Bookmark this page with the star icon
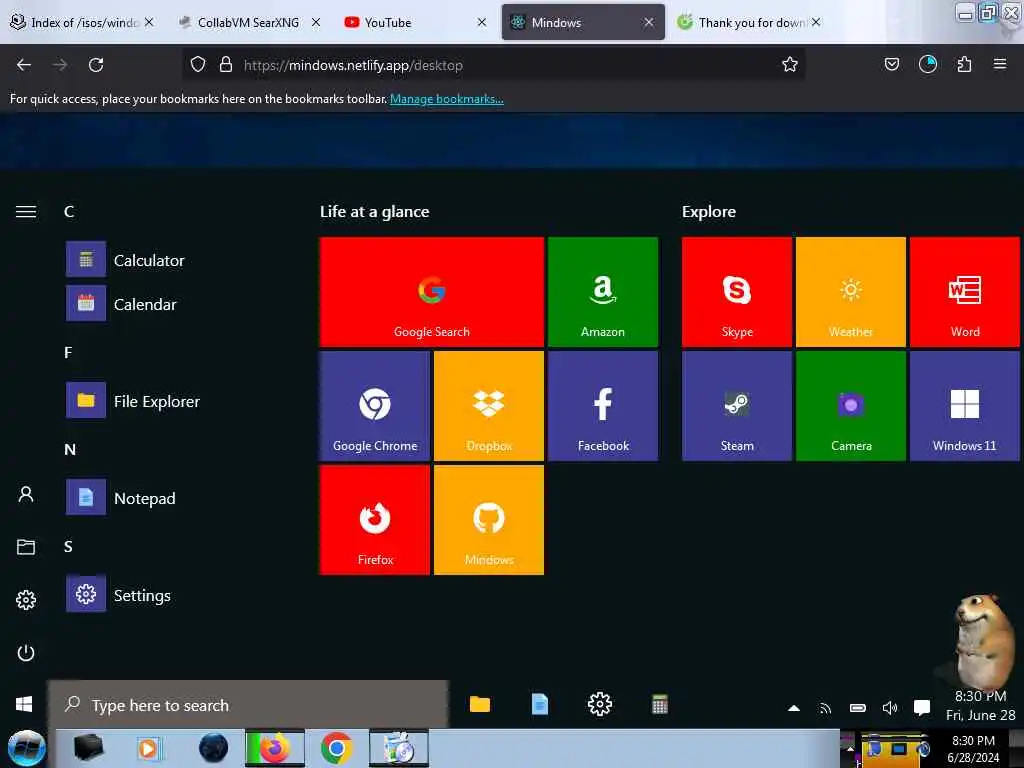 point(790,64)
